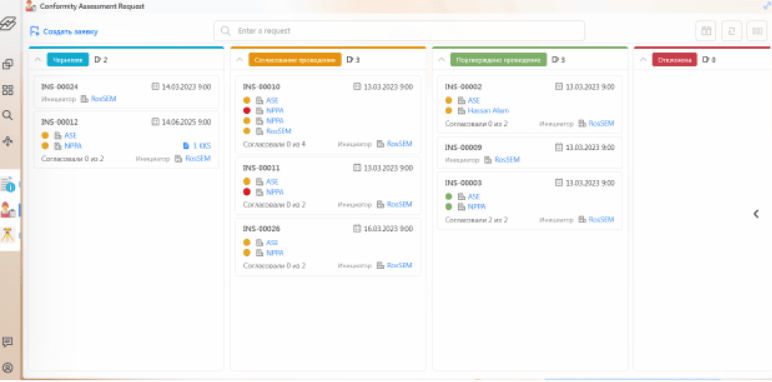Focus the Enter a request search field

click(399, 31)
